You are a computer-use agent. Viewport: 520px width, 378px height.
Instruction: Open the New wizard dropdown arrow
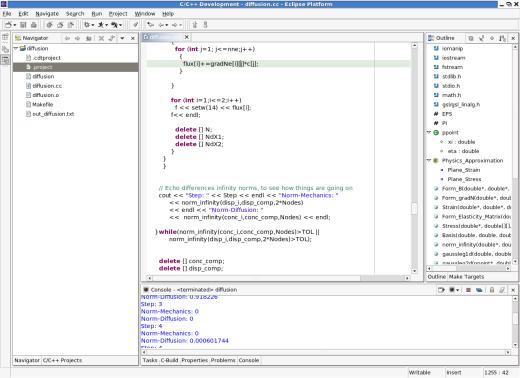coord(14,25)
